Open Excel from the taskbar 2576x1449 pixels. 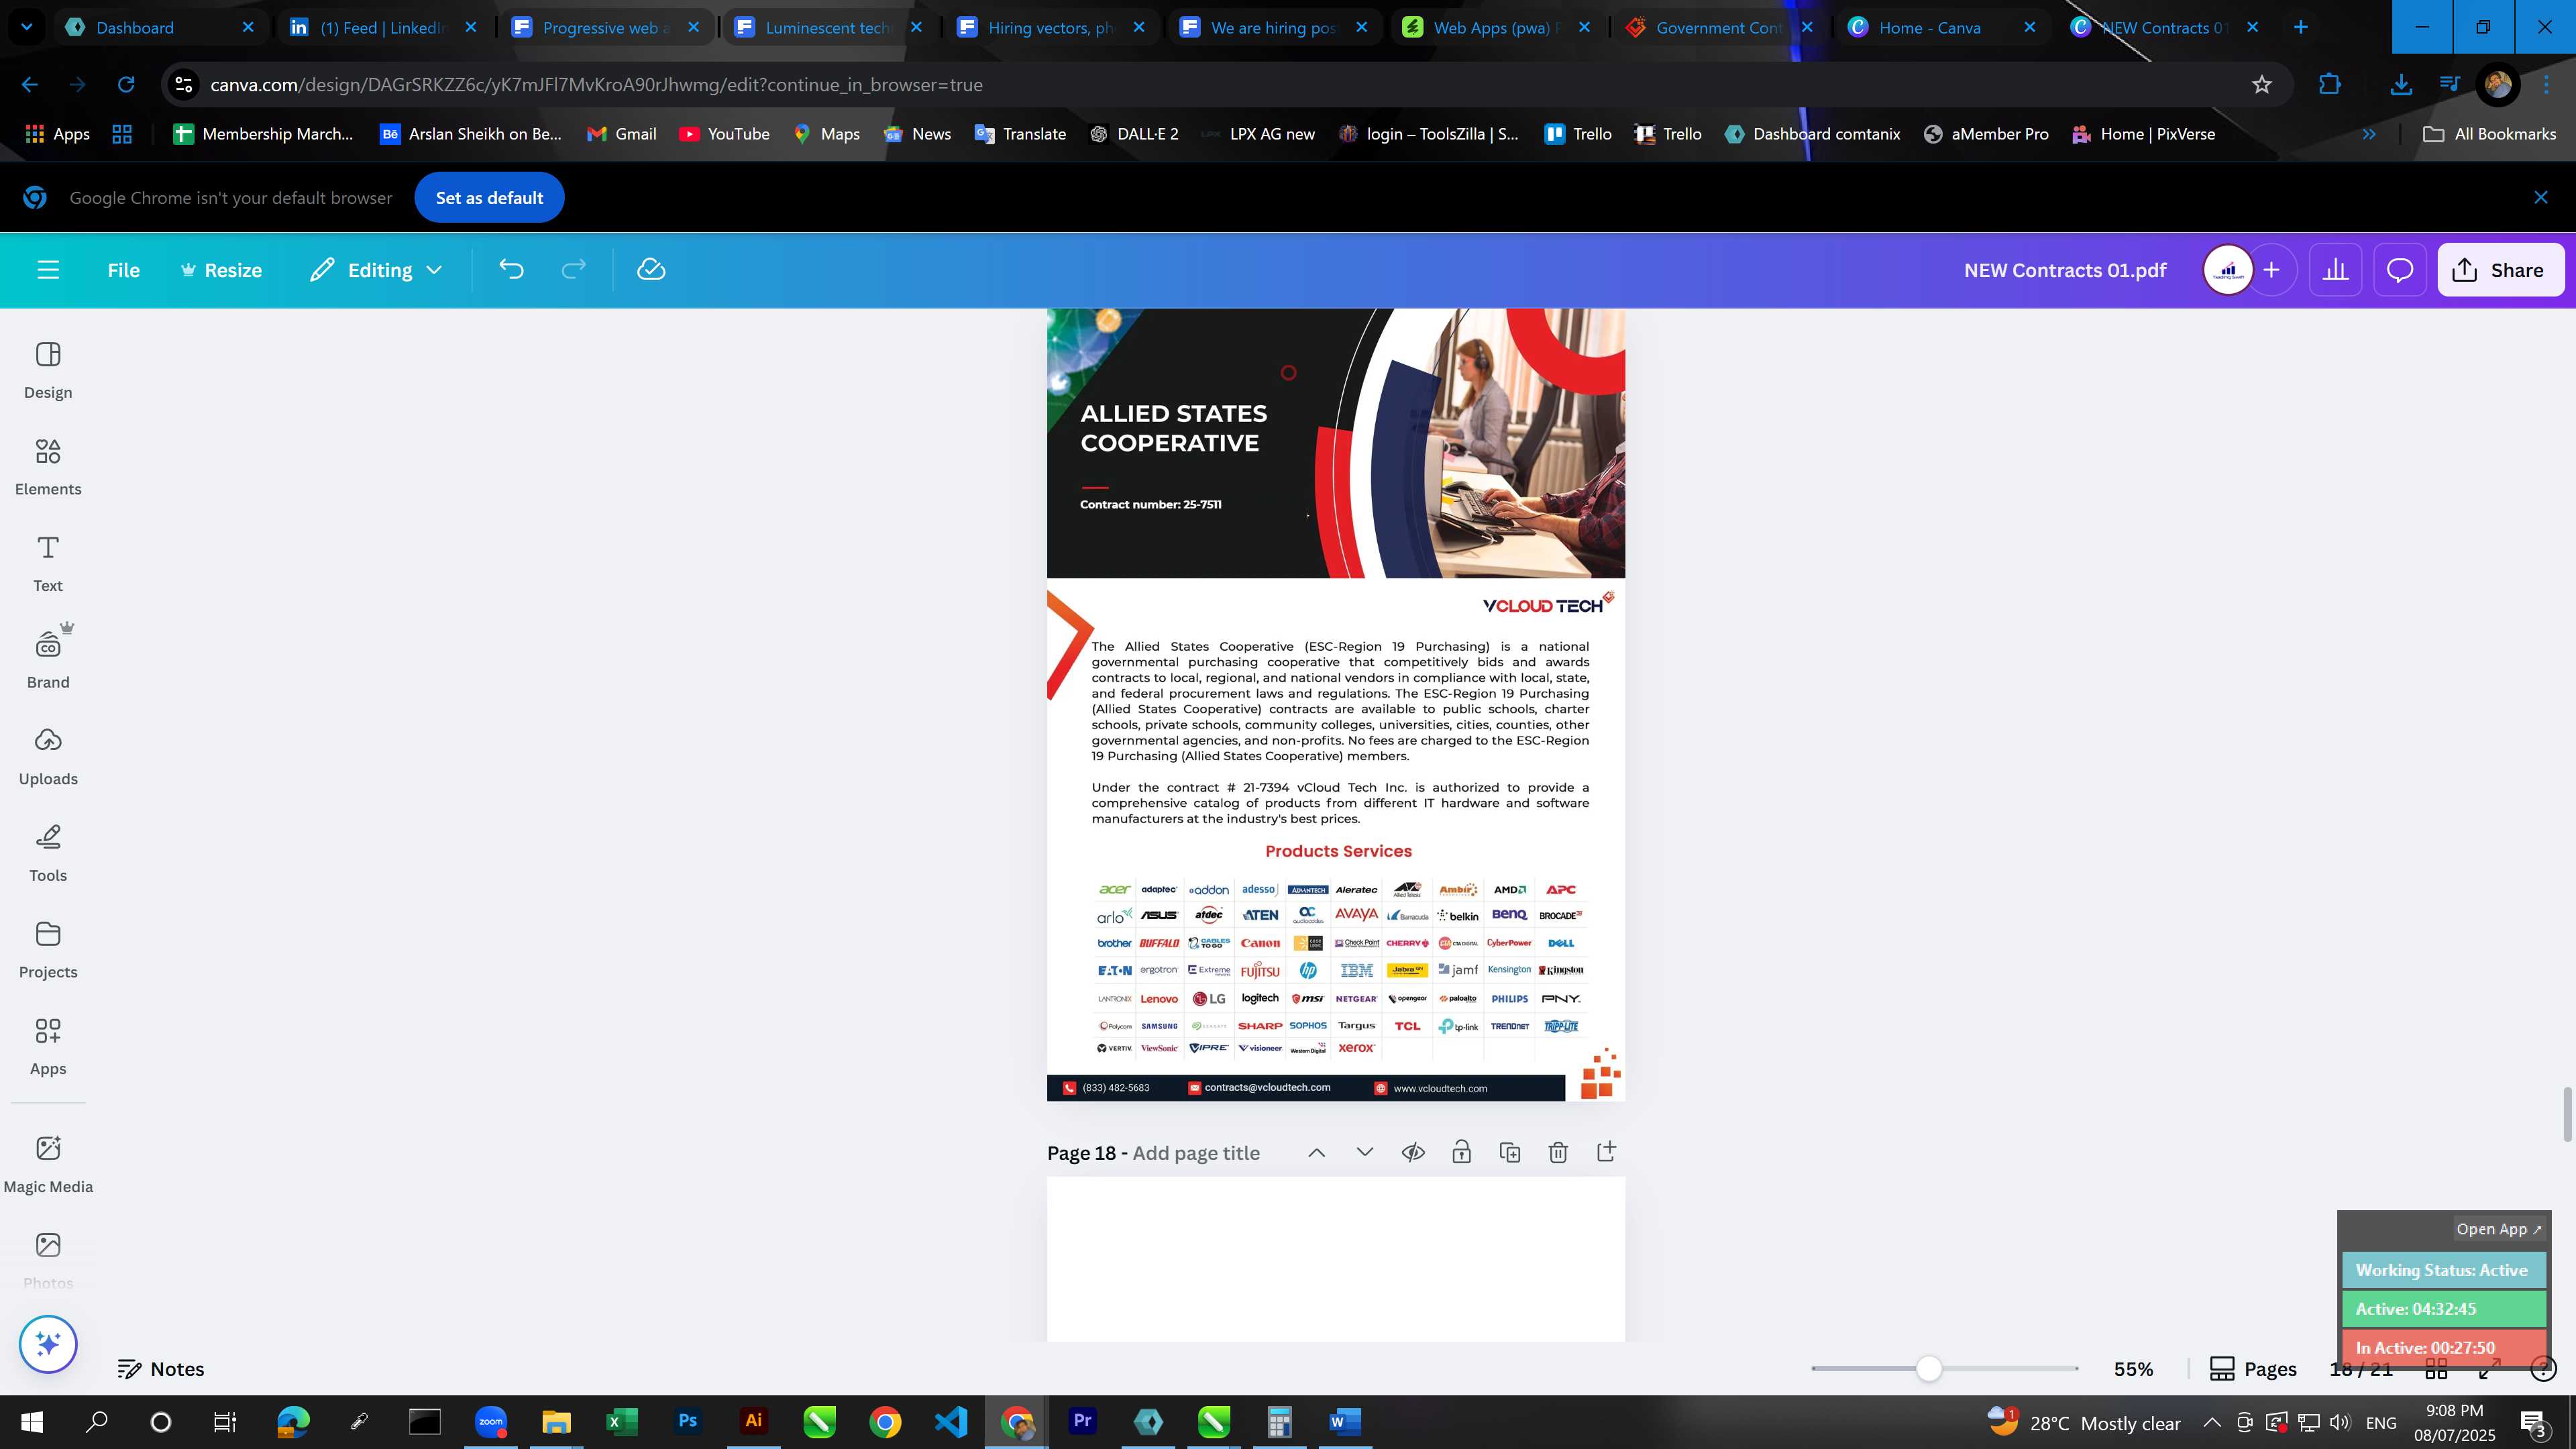(x=621, y=1421)
